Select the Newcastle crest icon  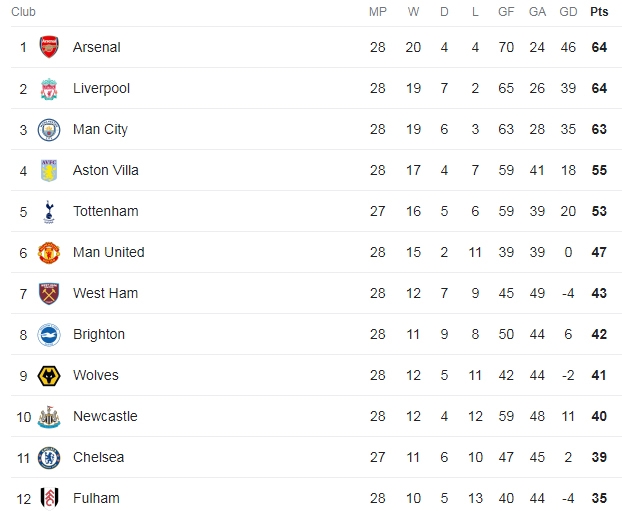tap(49, 417)
